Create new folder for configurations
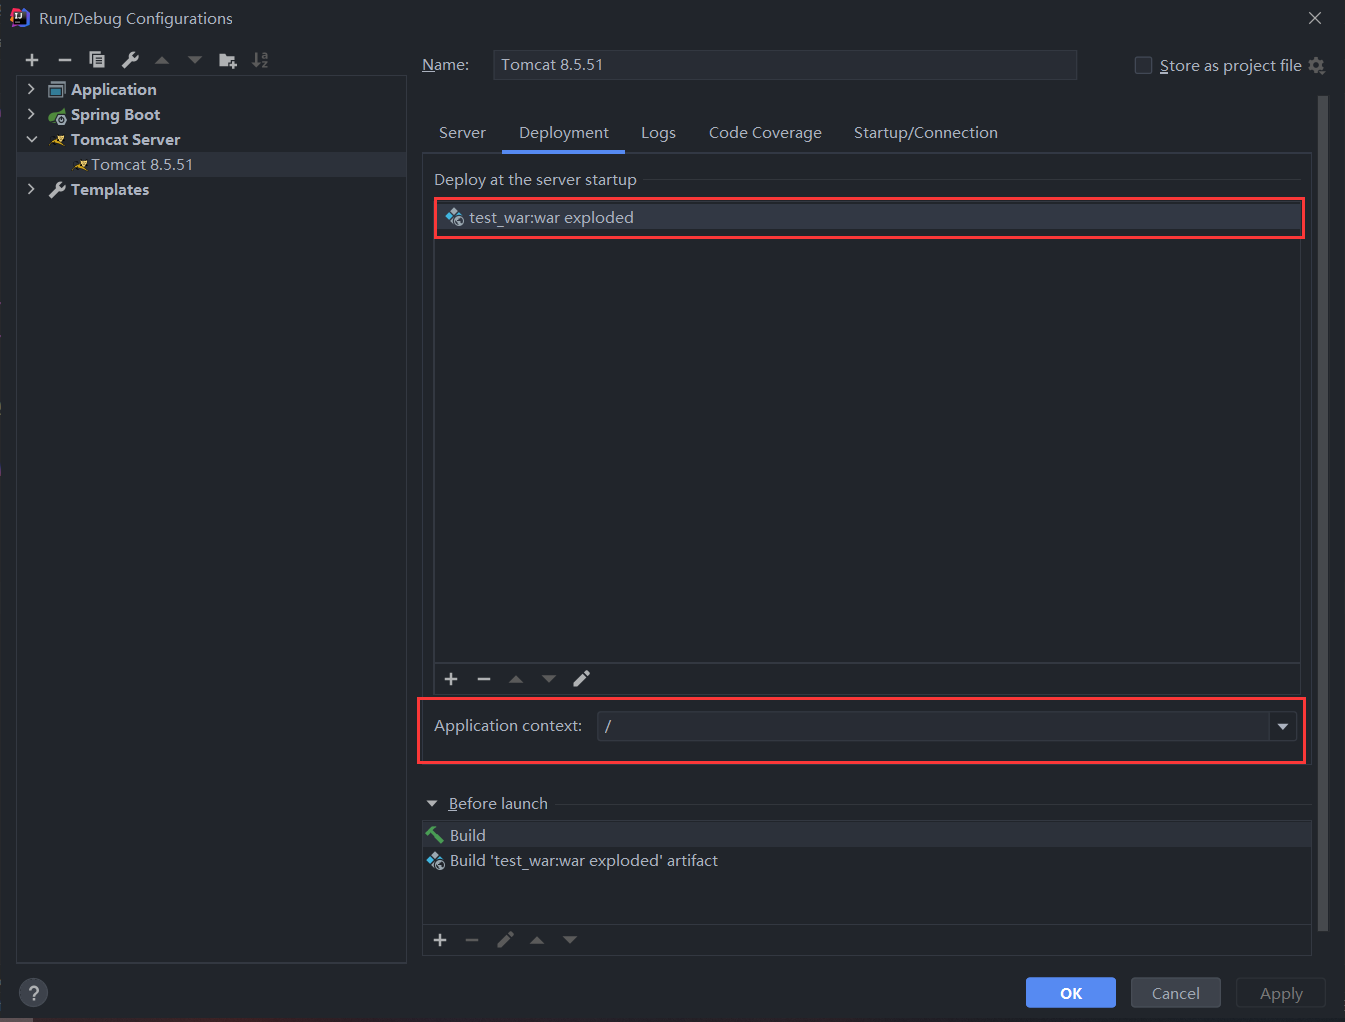Image resolution: width=1345 pixels, height=1022 pixels. [228, 60]
